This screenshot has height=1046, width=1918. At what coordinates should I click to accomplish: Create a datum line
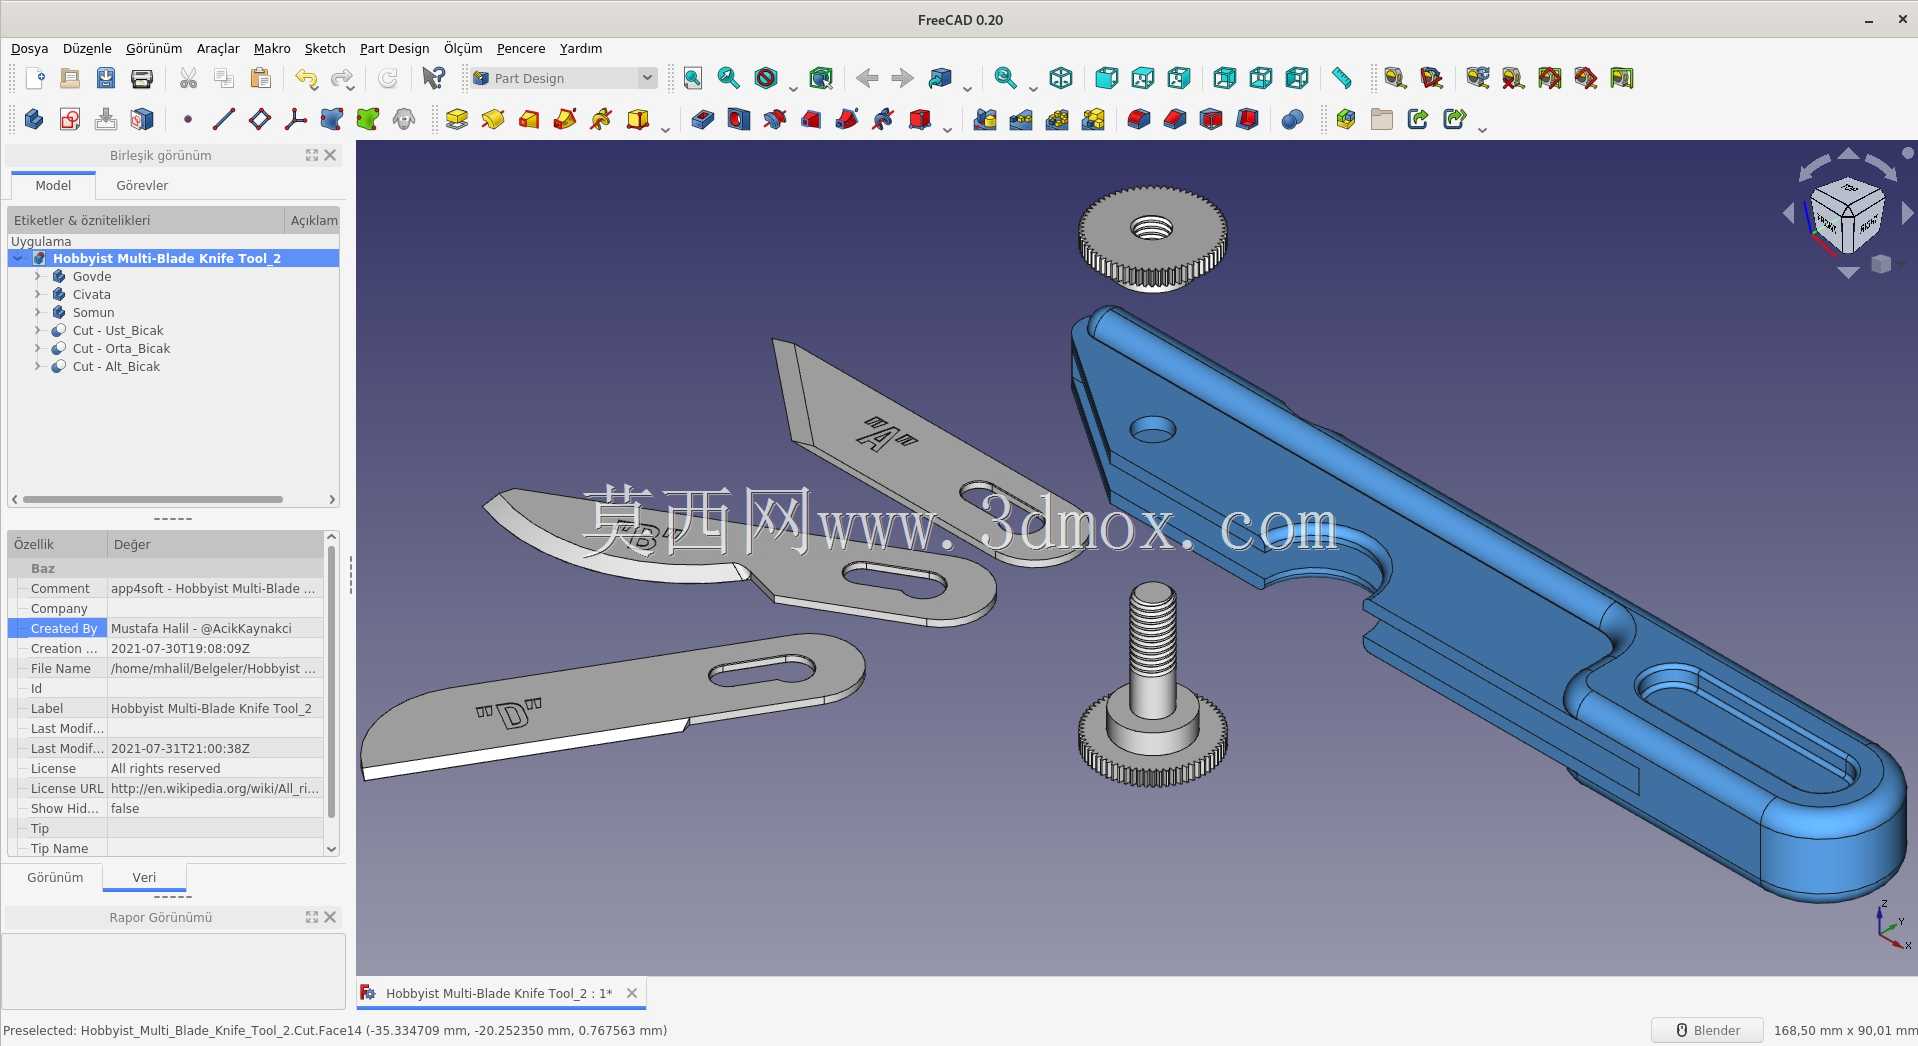click(x=224, y=119)
